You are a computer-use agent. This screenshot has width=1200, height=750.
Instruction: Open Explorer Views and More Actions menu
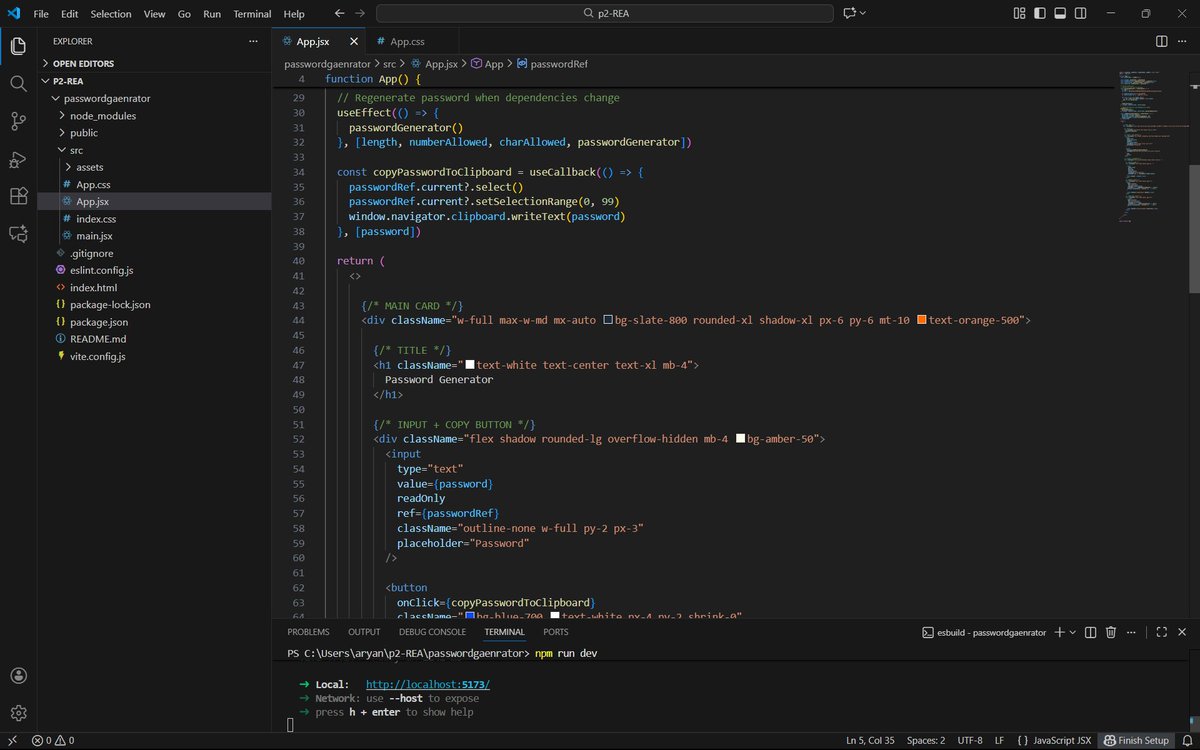click(x=253, y=41)
